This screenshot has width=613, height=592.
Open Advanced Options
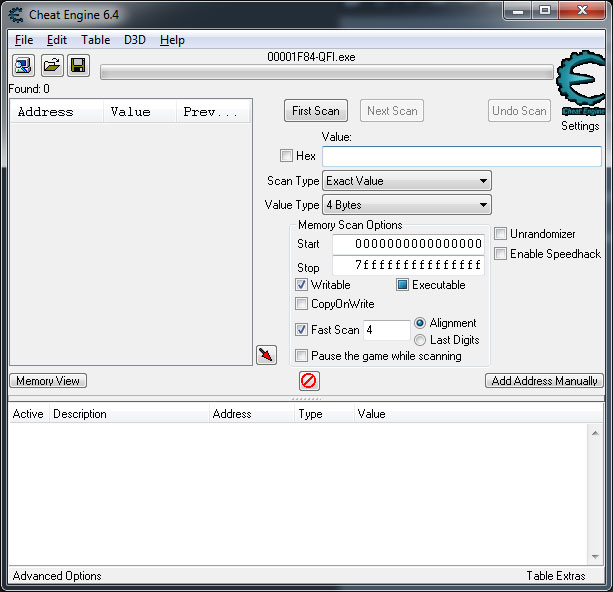[57, 576]
